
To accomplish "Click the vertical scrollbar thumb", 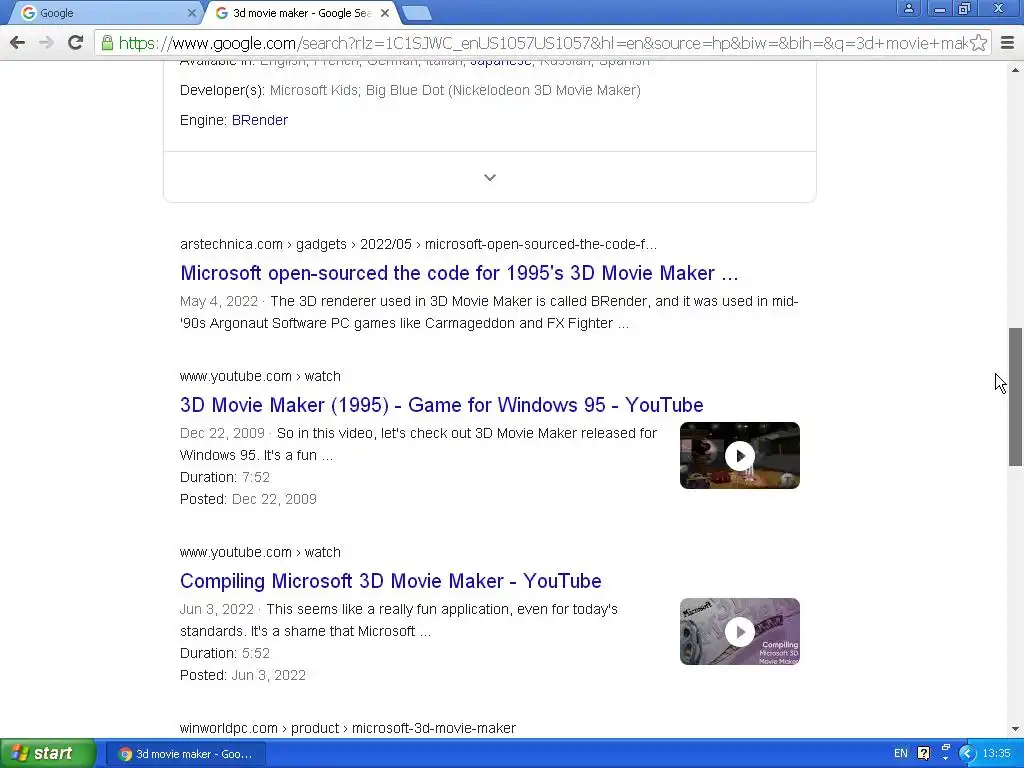I will 1015,396.
